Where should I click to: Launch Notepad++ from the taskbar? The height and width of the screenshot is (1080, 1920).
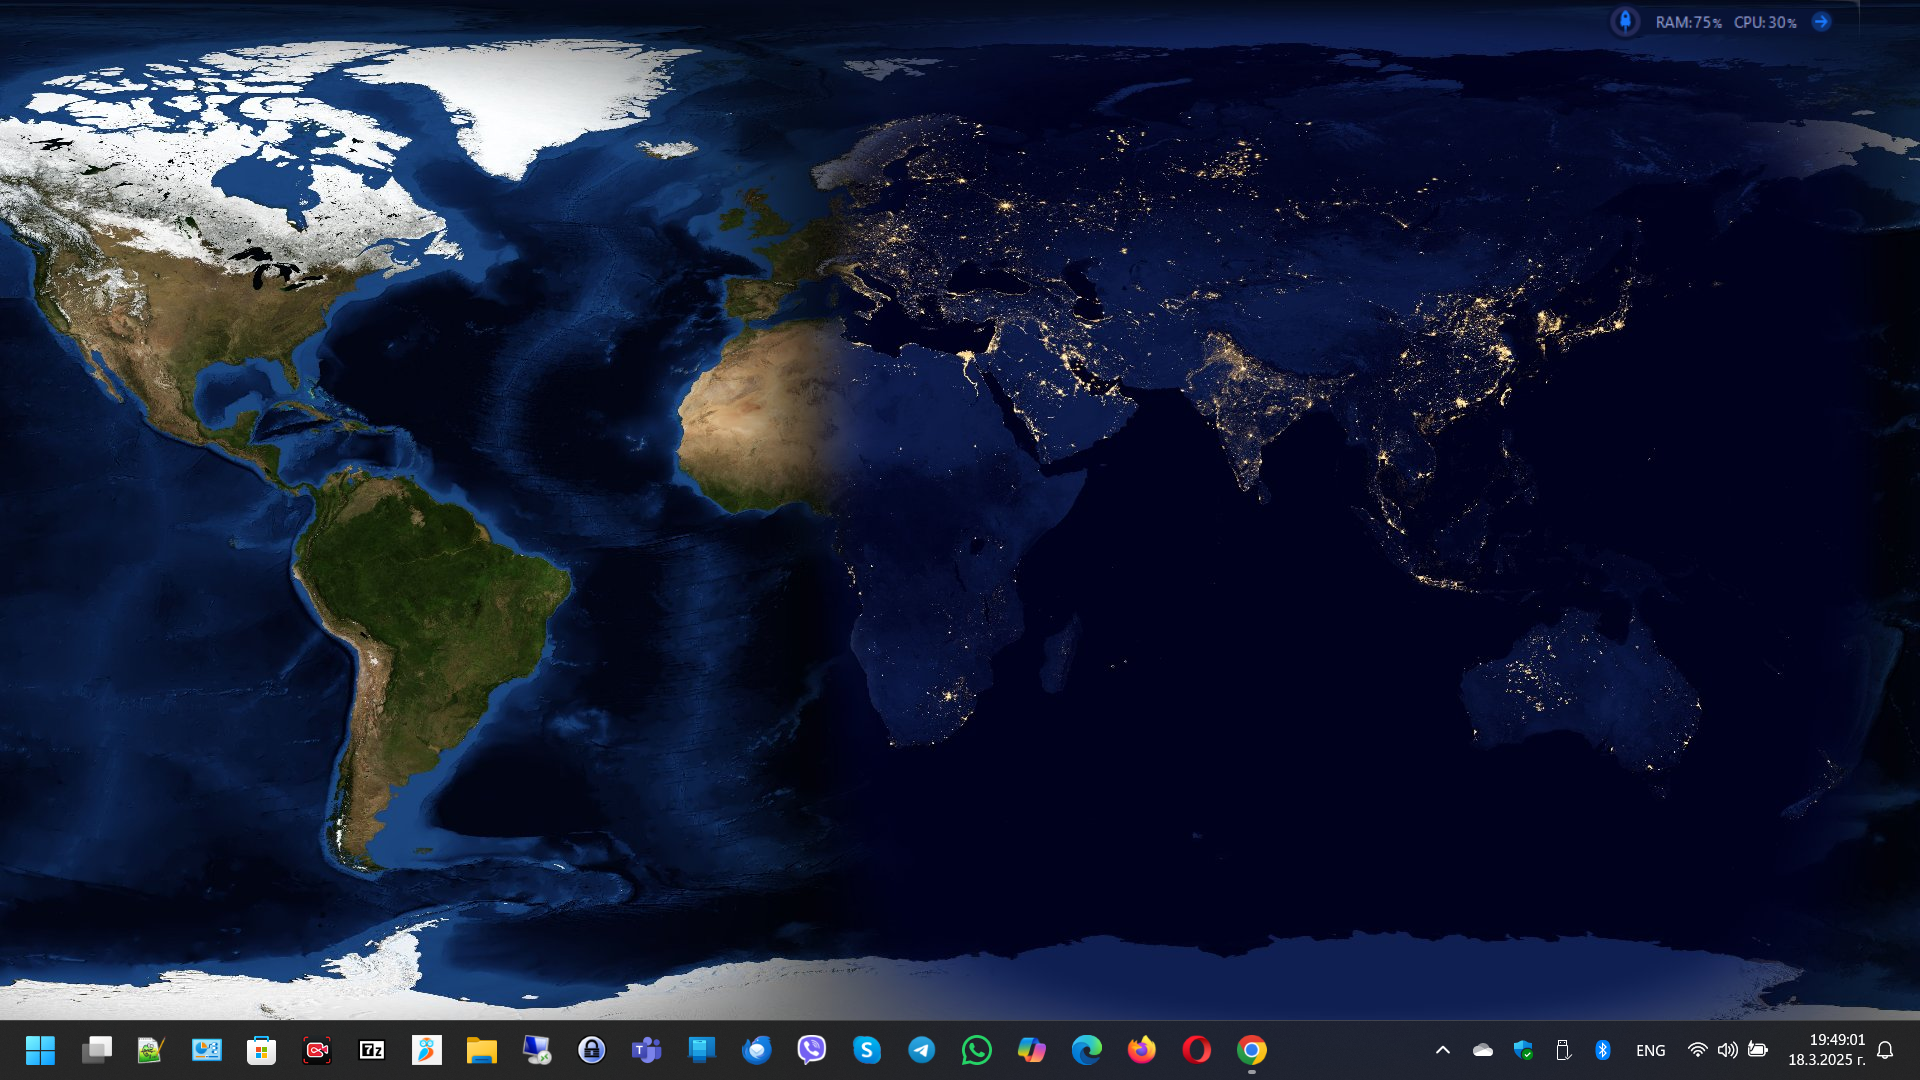coord(151,1050)
